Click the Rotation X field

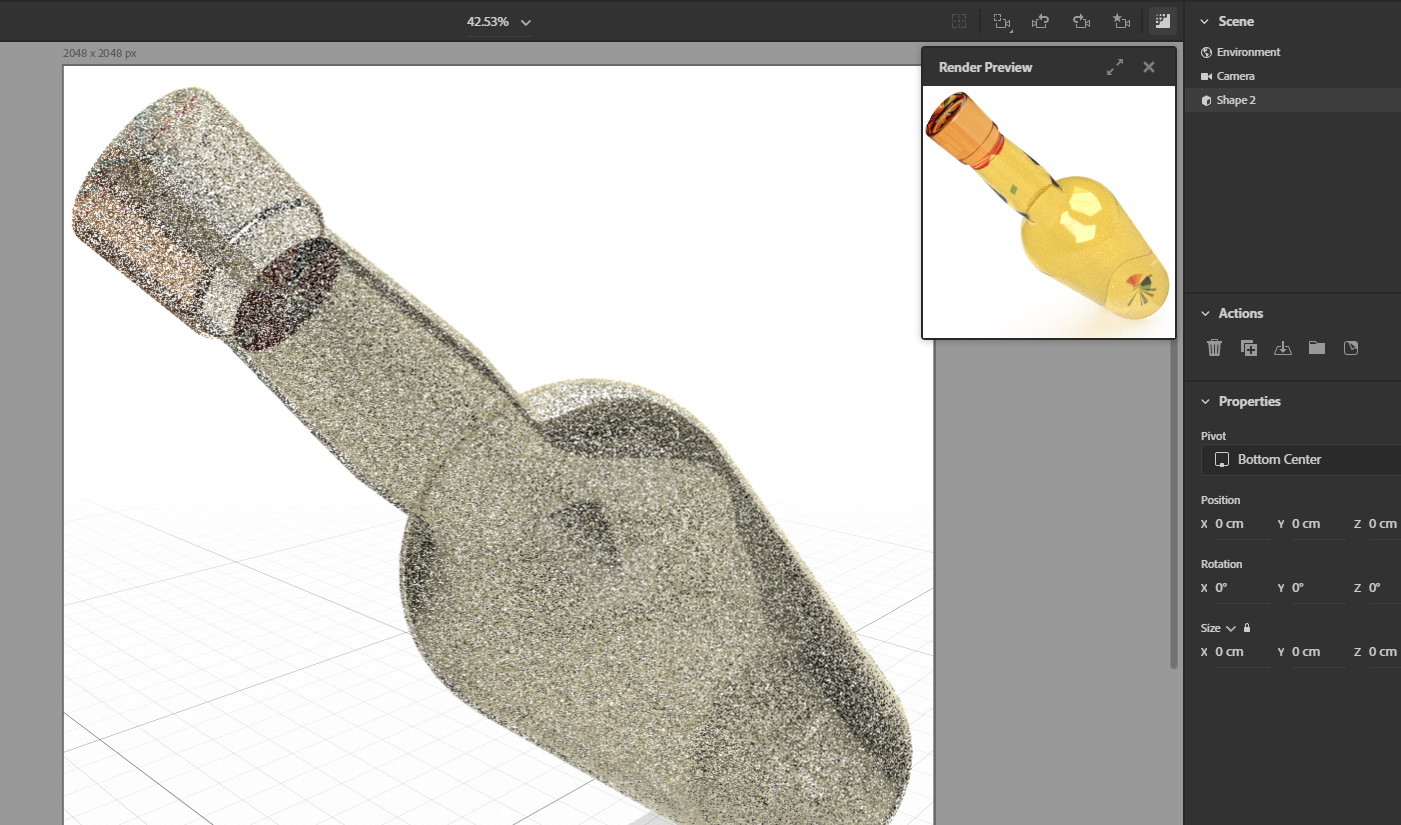pyautogui.click(x=1242, y=588)
